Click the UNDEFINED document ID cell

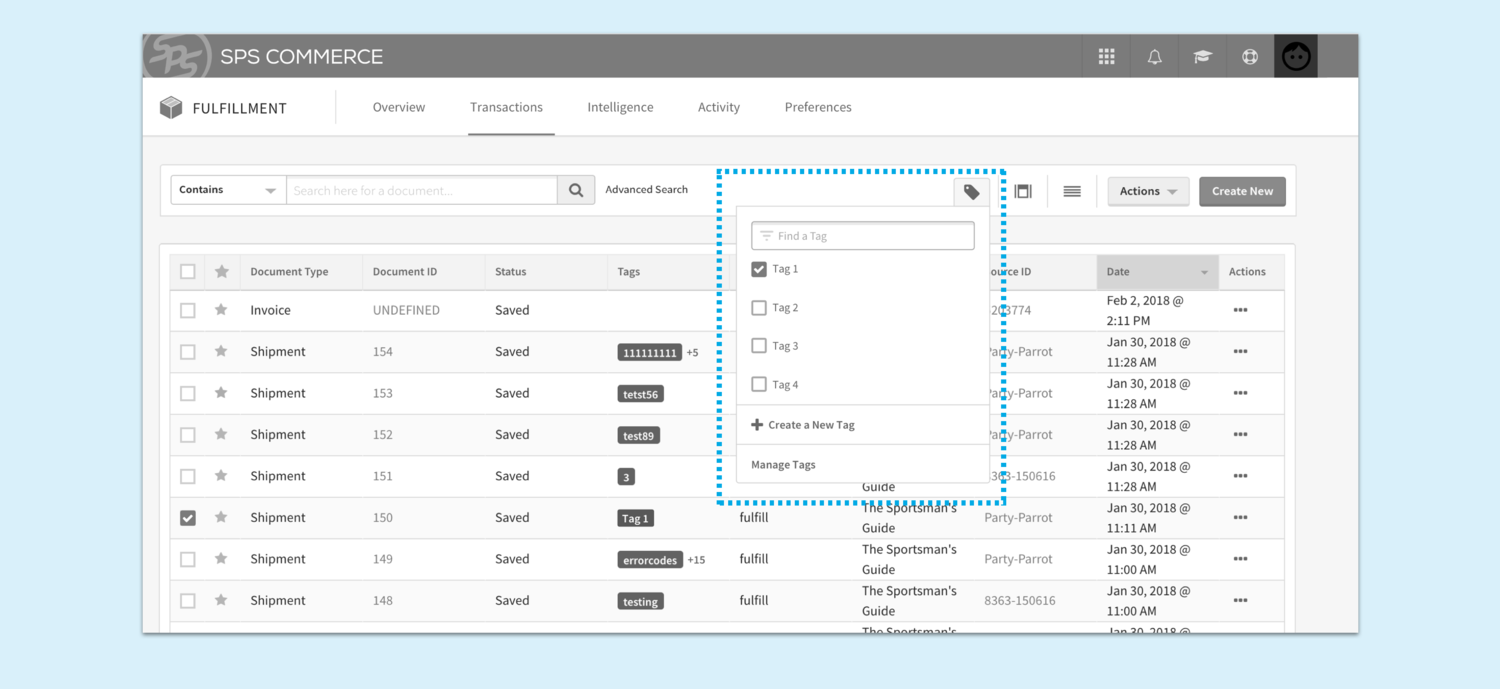(406, 310)
